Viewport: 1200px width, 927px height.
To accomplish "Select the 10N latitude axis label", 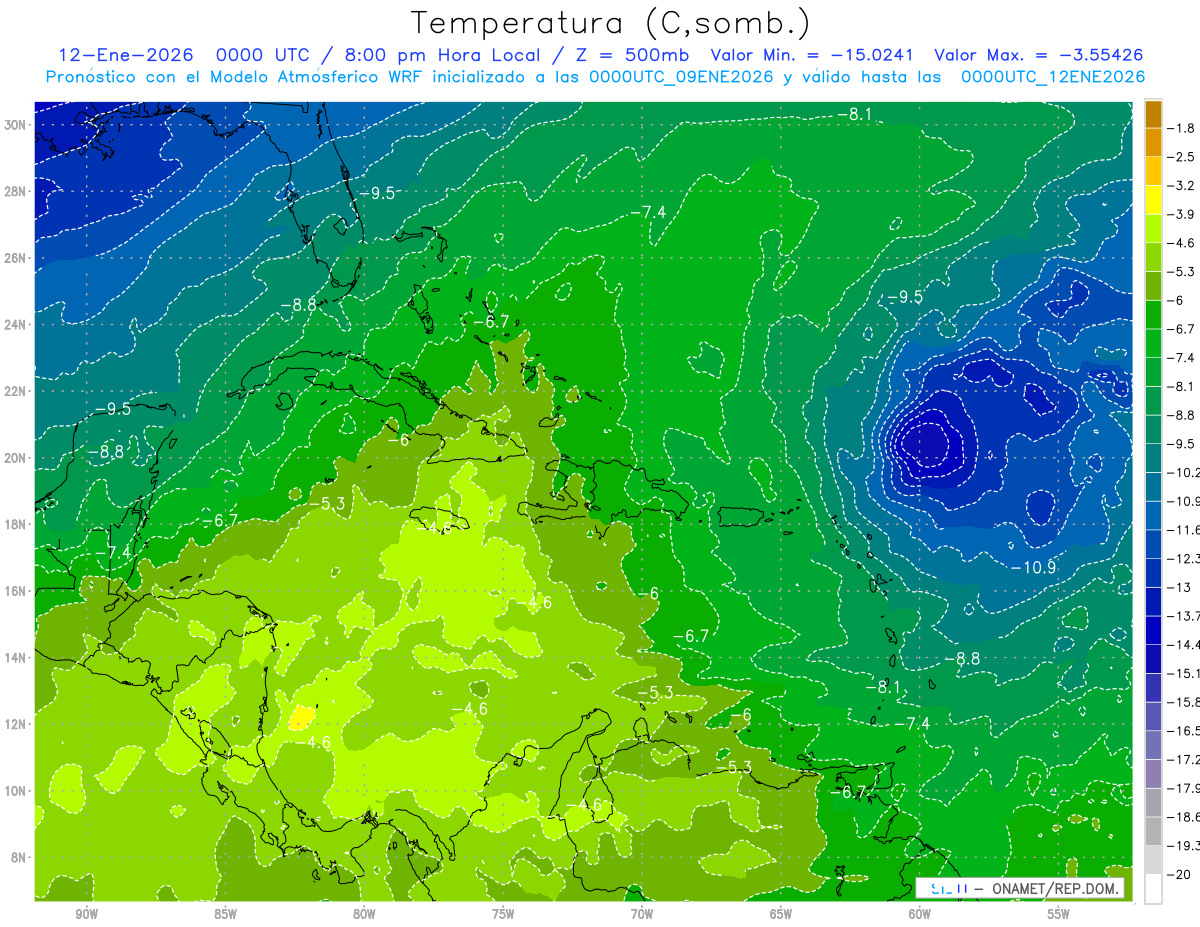I will (15, 790).
